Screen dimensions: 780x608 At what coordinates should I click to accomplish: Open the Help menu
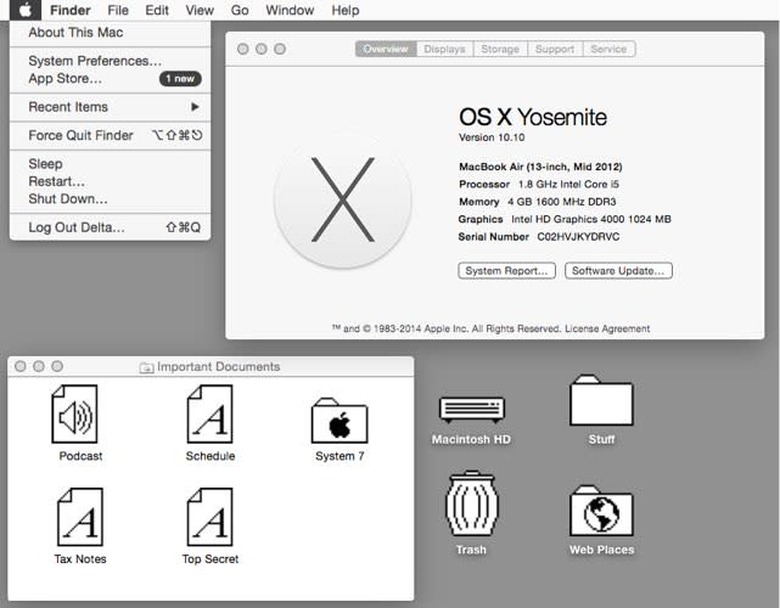click(x=345, y=10)
